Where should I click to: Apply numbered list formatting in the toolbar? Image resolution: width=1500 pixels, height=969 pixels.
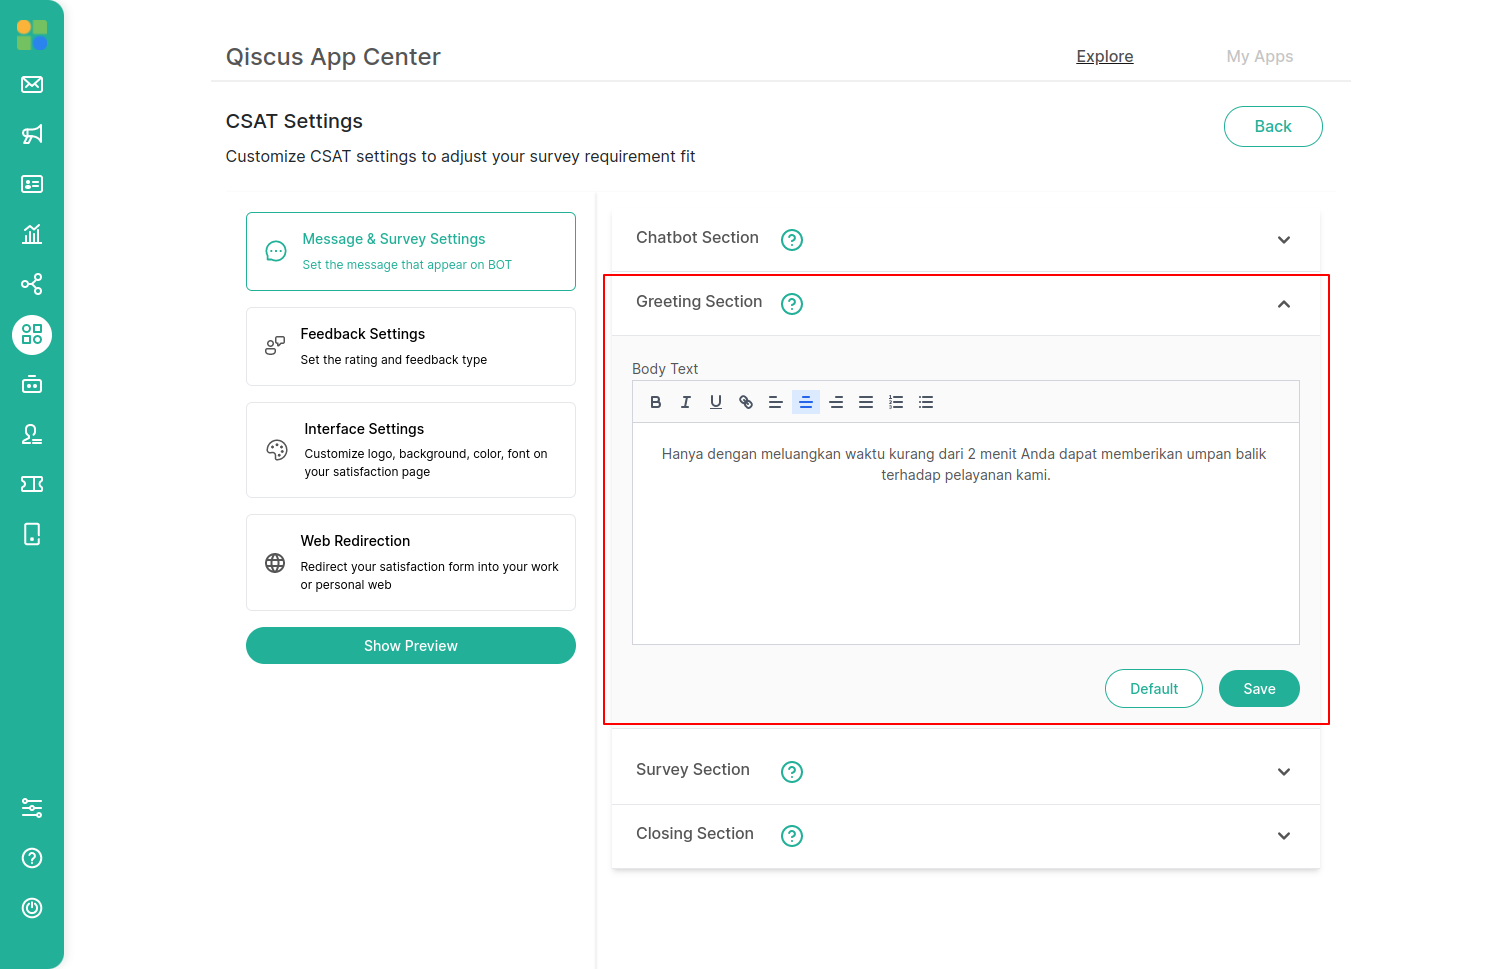(x=896, y=402)
